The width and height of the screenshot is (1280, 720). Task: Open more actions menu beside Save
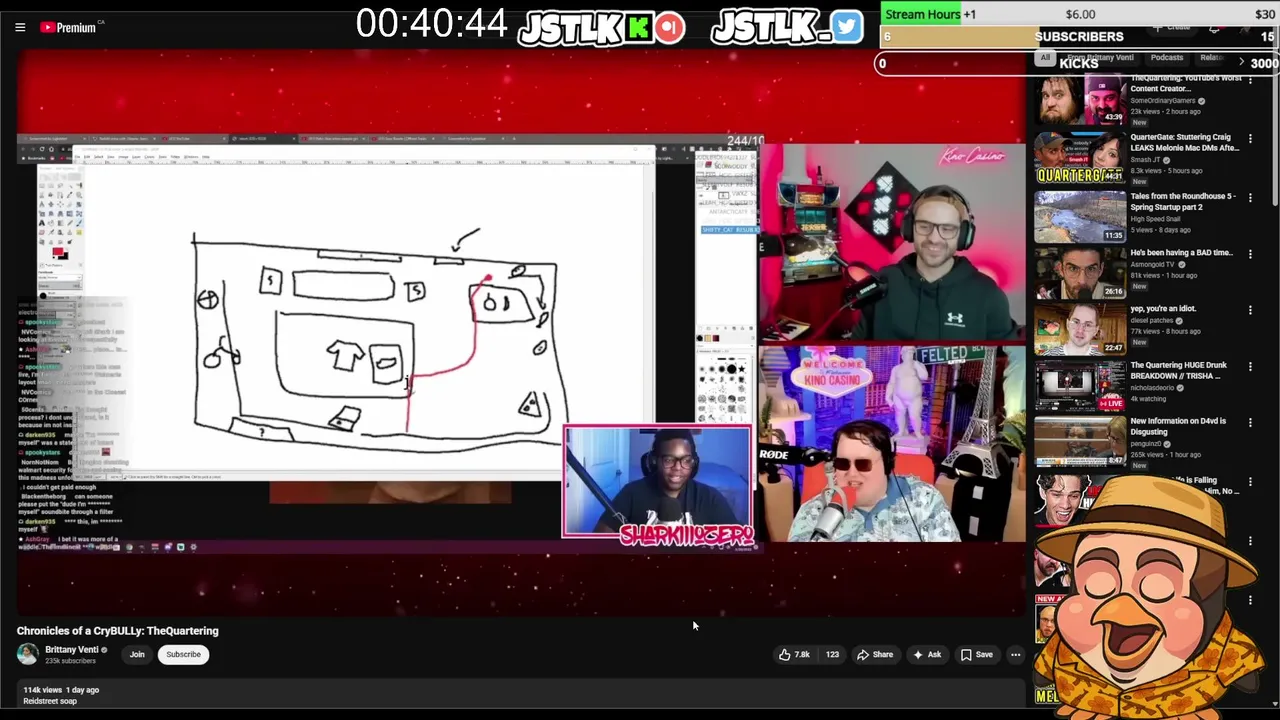click(x=1015, y=655)
